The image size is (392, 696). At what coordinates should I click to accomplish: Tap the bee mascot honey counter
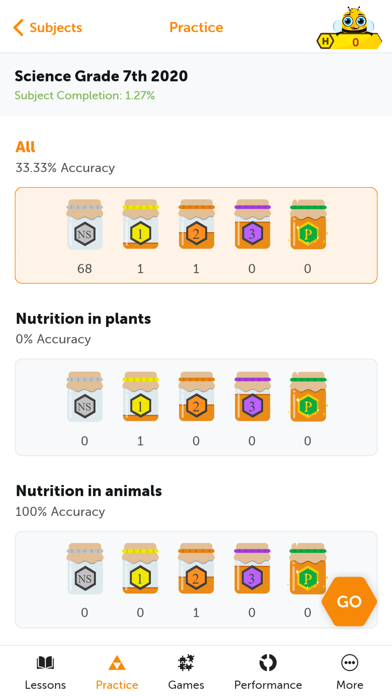(349, 28)
